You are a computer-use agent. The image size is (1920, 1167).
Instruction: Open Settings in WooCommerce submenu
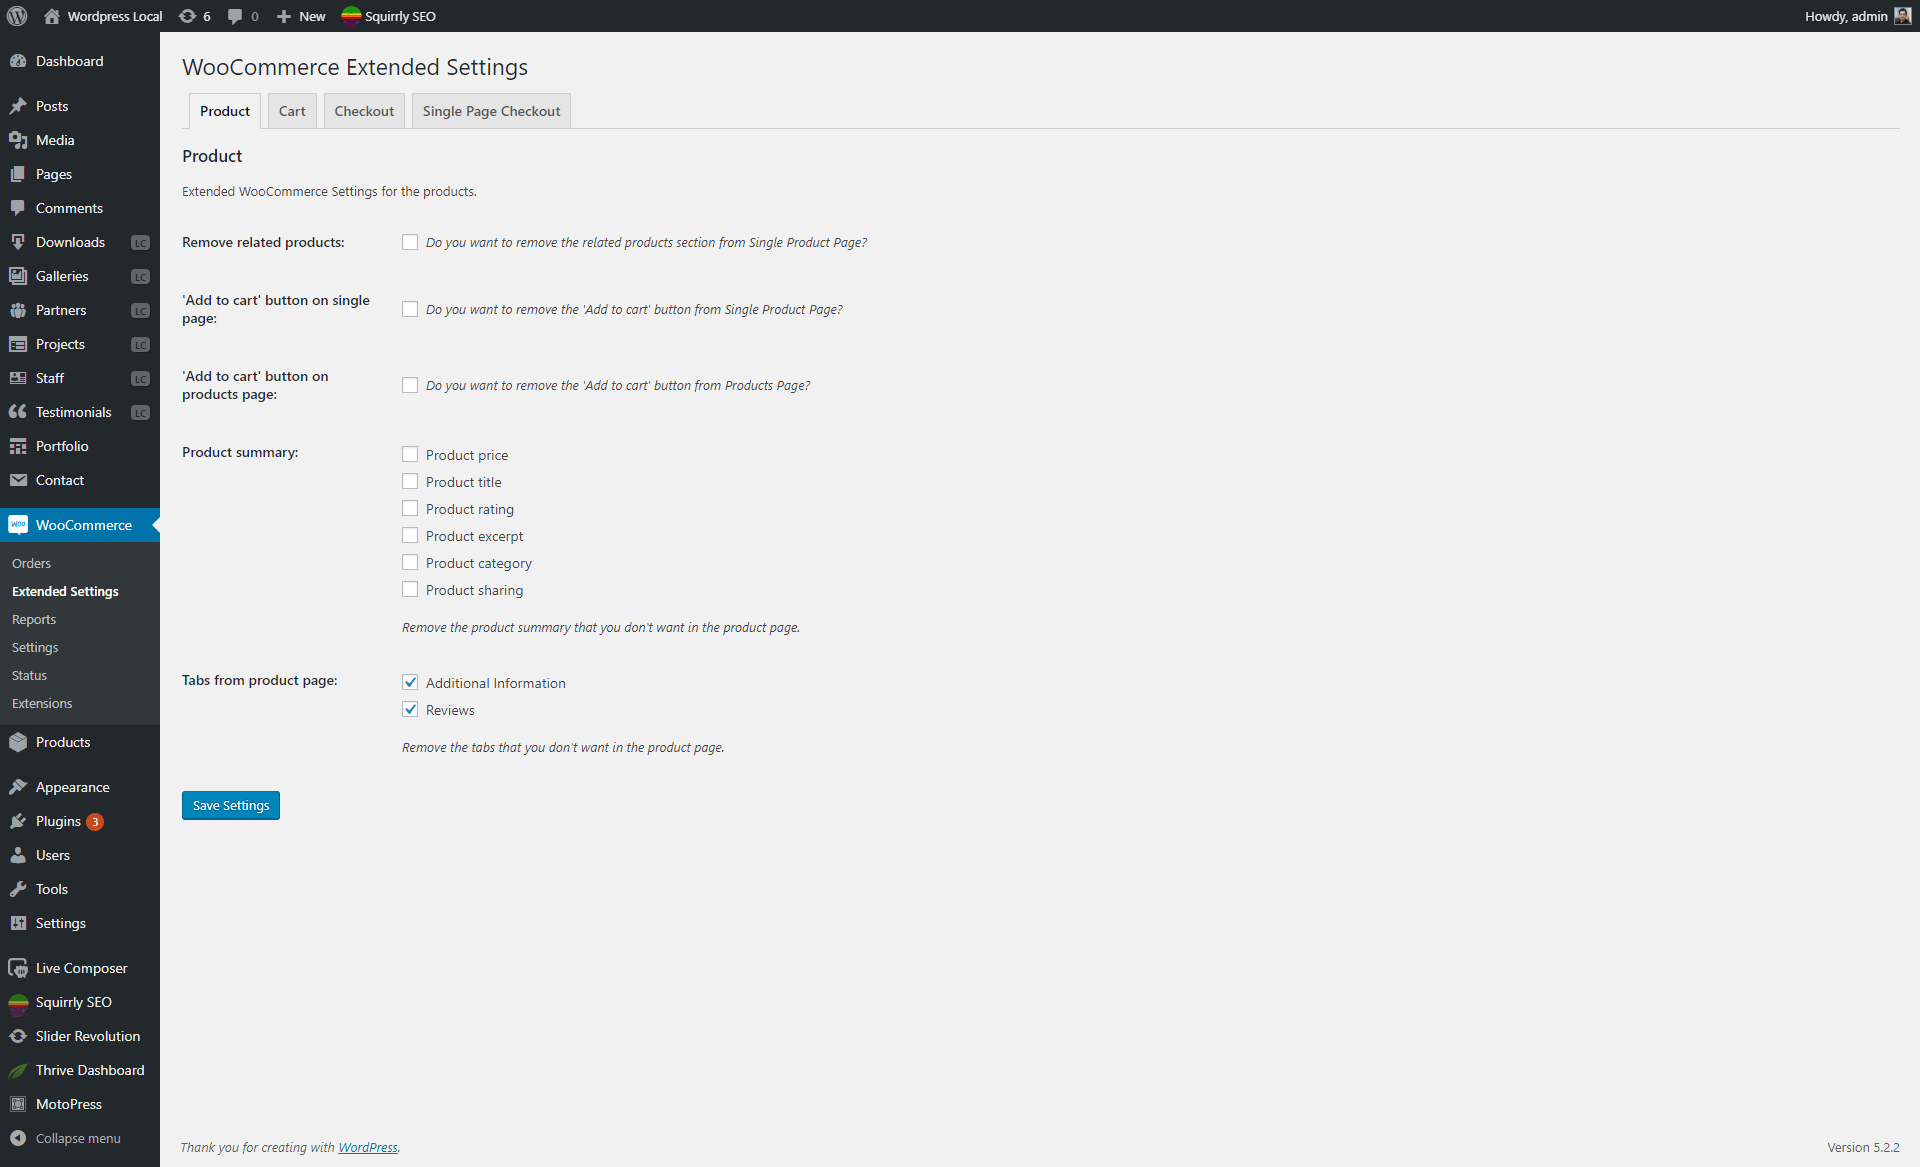35,647
